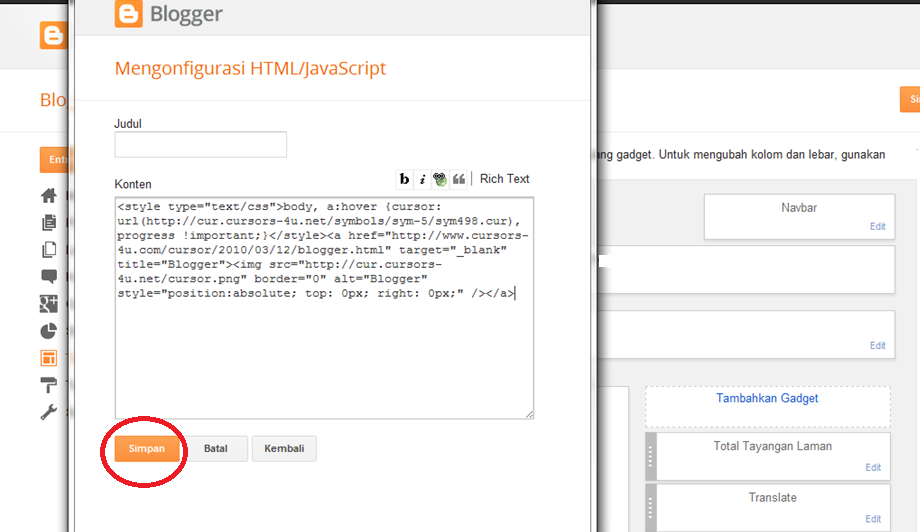Click the Translate gadget title
This screenshot has height=532, width=920.
pos(772,497)
